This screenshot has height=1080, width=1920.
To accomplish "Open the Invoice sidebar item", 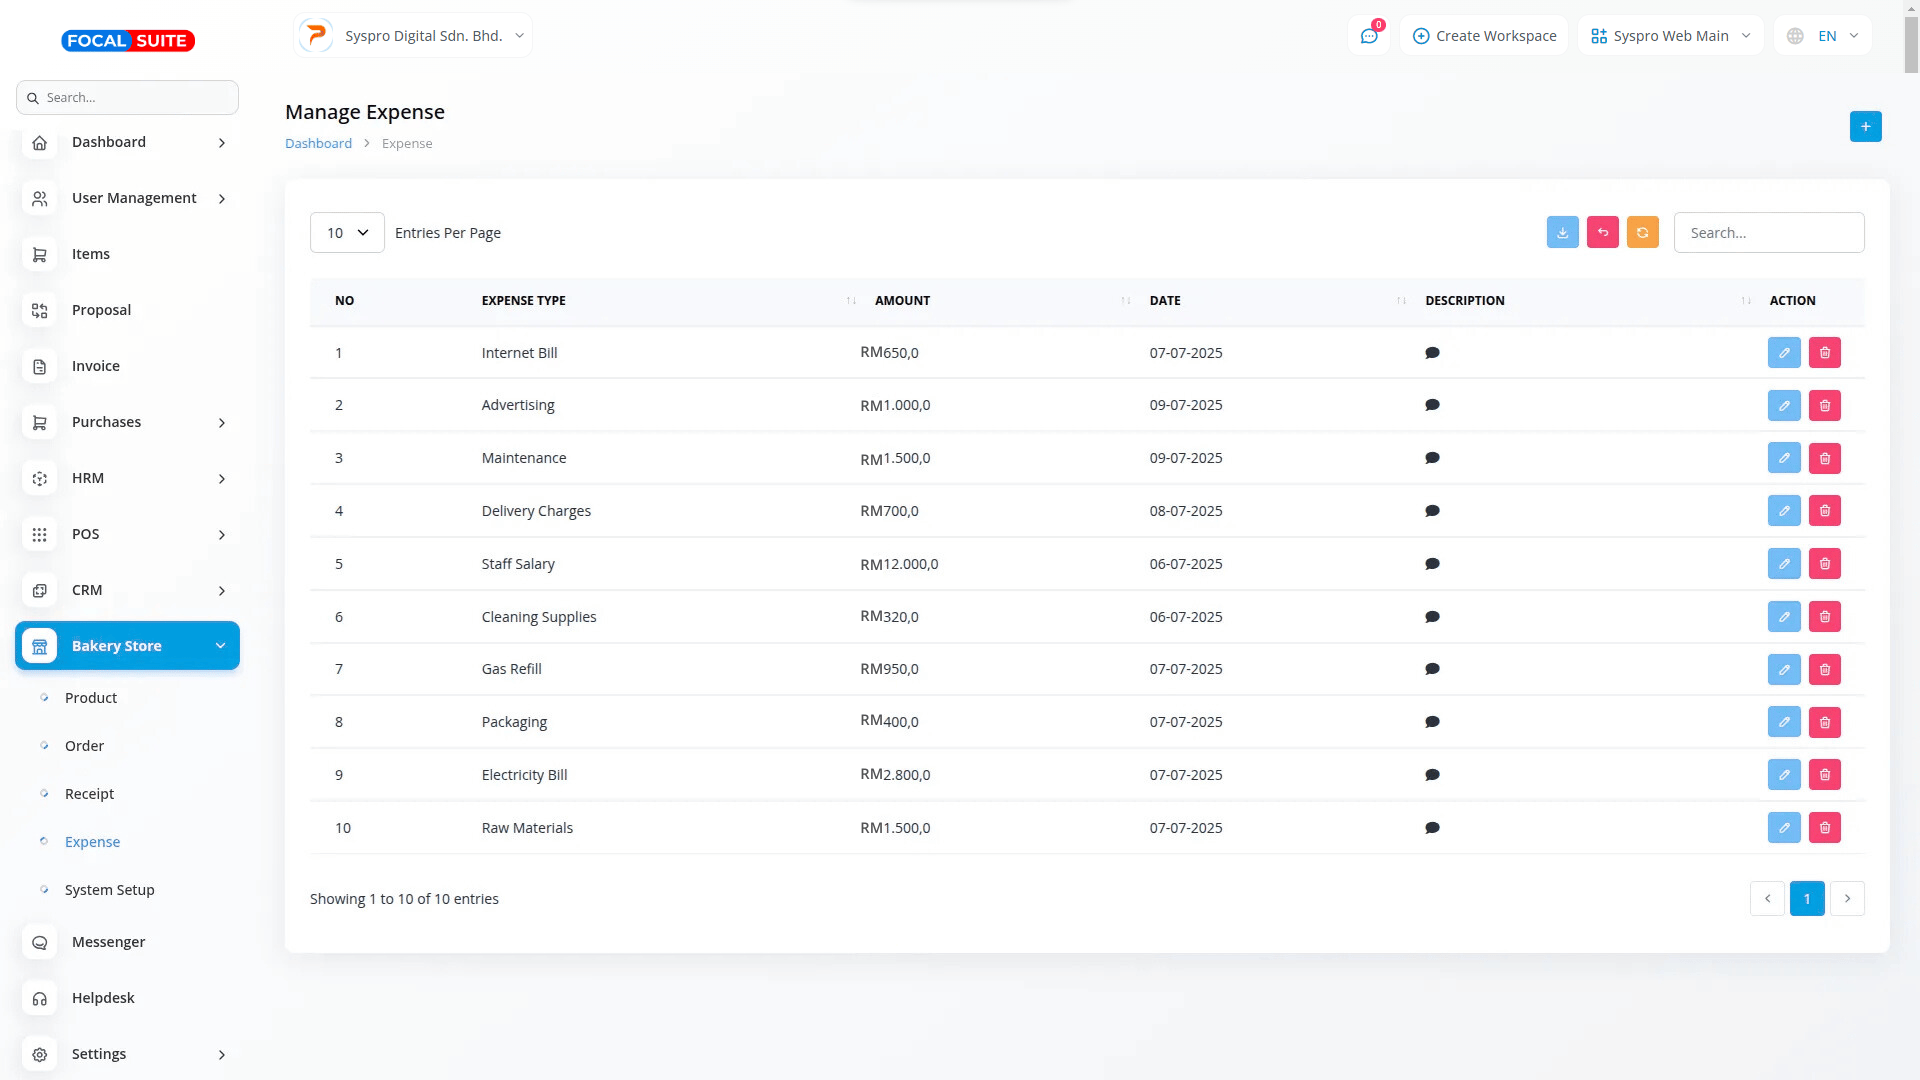I will pos(96,366).
